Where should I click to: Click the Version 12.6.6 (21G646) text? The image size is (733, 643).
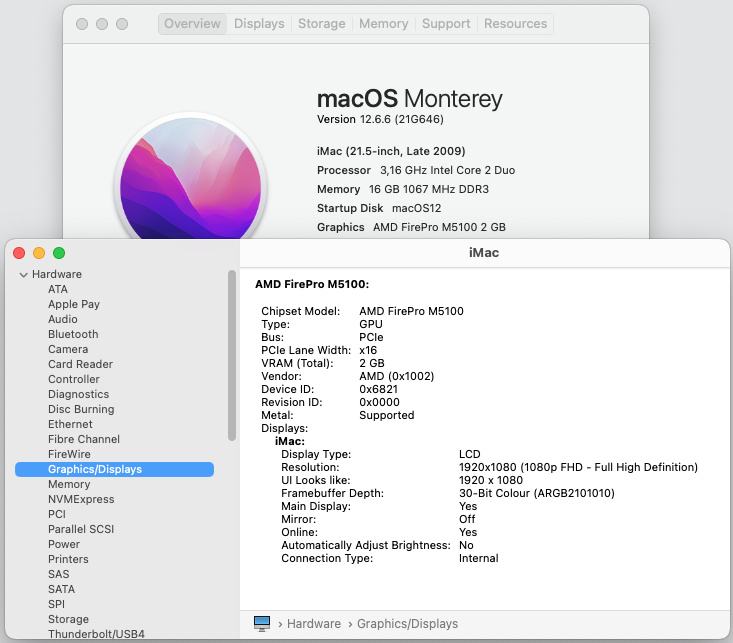pos(380,119)
